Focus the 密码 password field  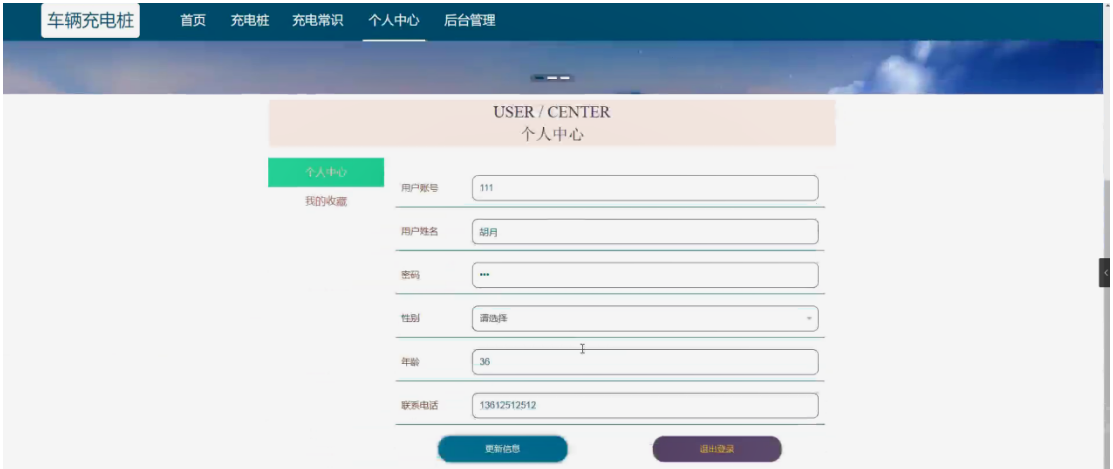pyautogui.click(x=645, y=275)
